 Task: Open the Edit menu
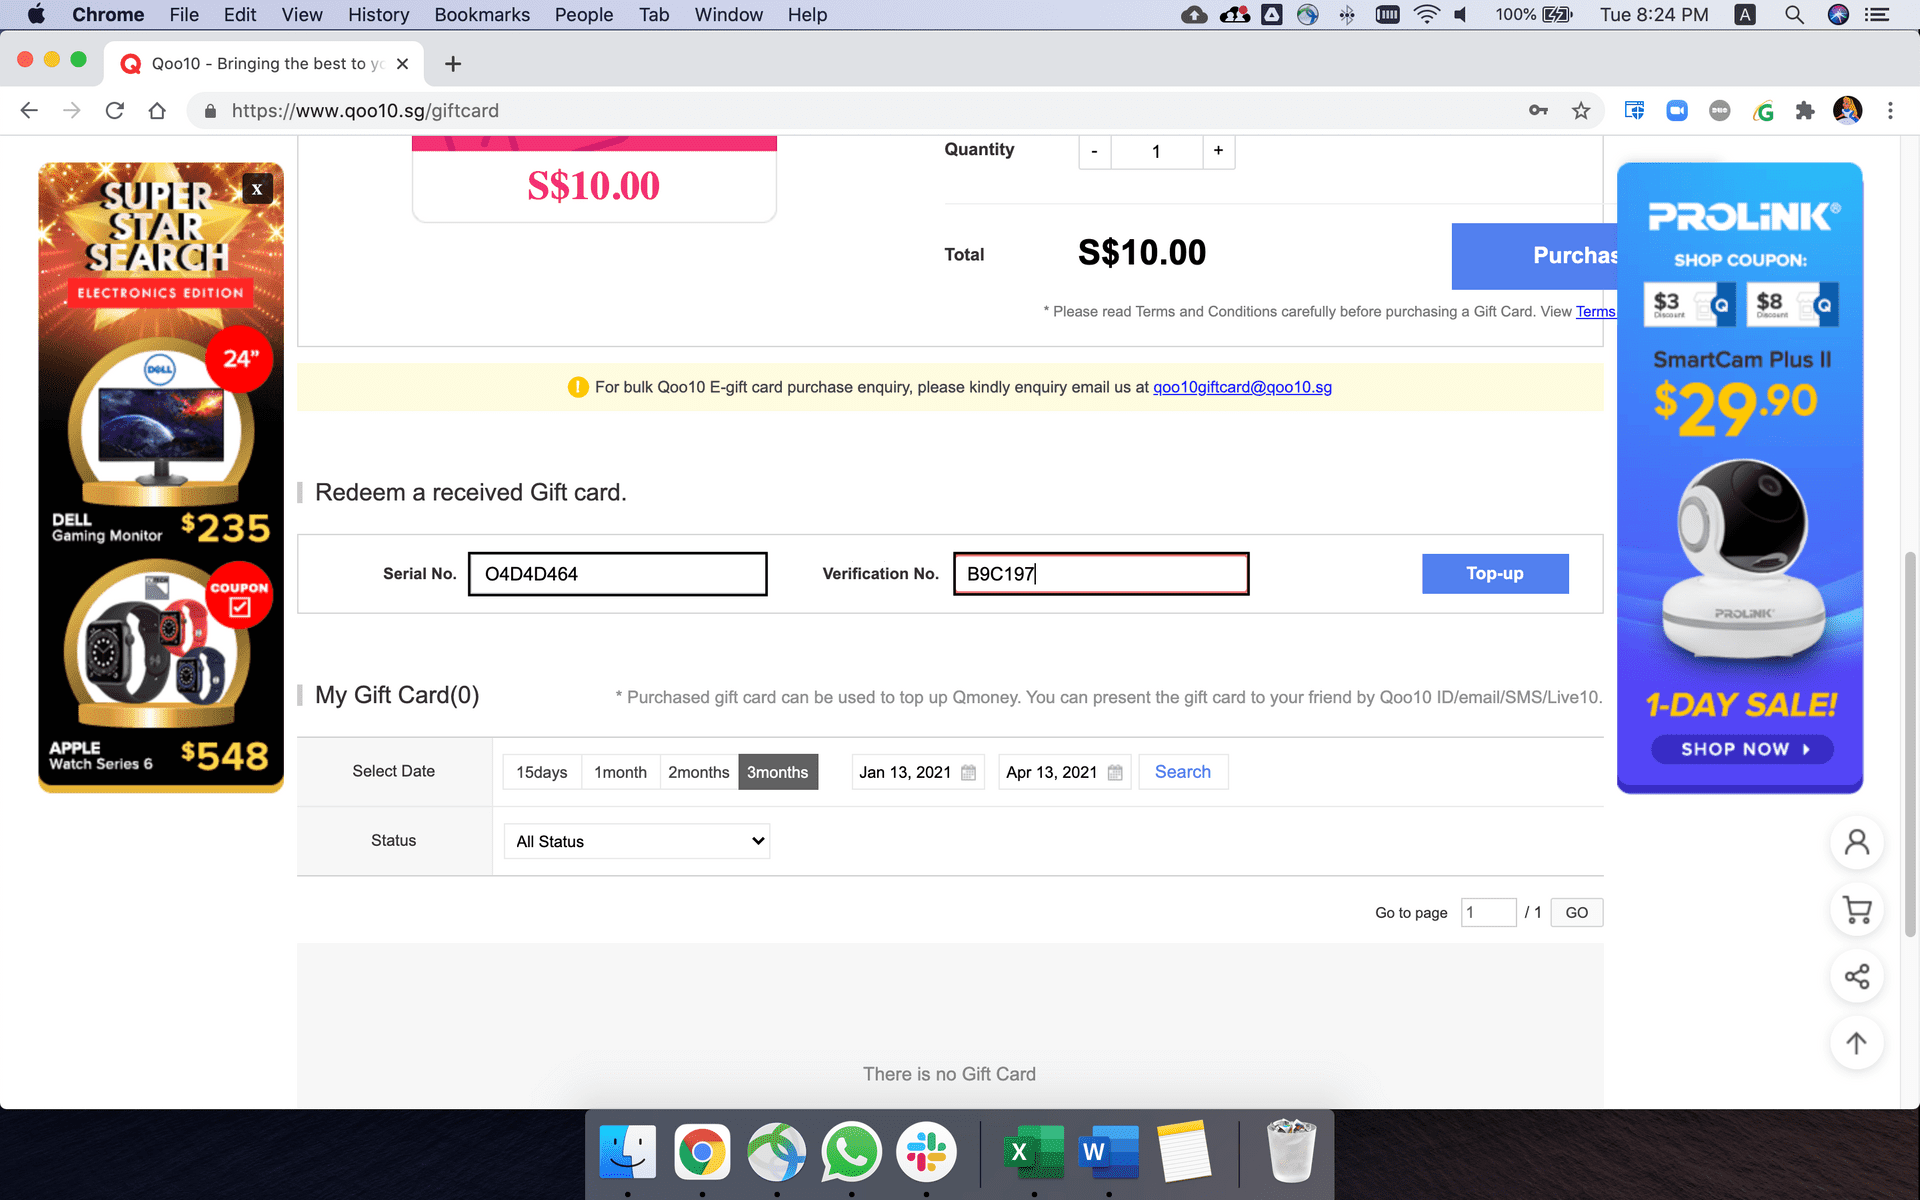(240, 15)
